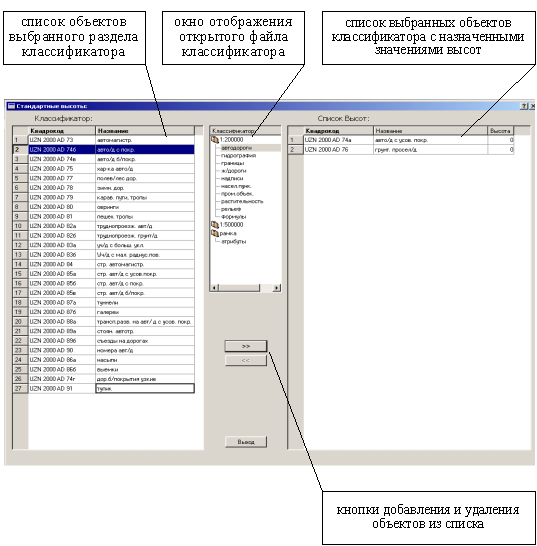Select row 1 UZN 2000 AD 73
Viewport: 537px width, 546px height.
(x=103, y=140)
